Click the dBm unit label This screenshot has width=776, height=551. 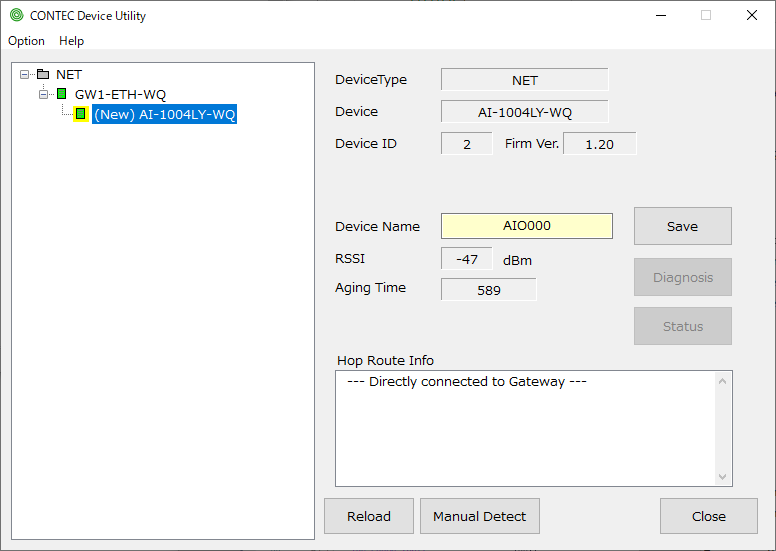click(517, 260)
